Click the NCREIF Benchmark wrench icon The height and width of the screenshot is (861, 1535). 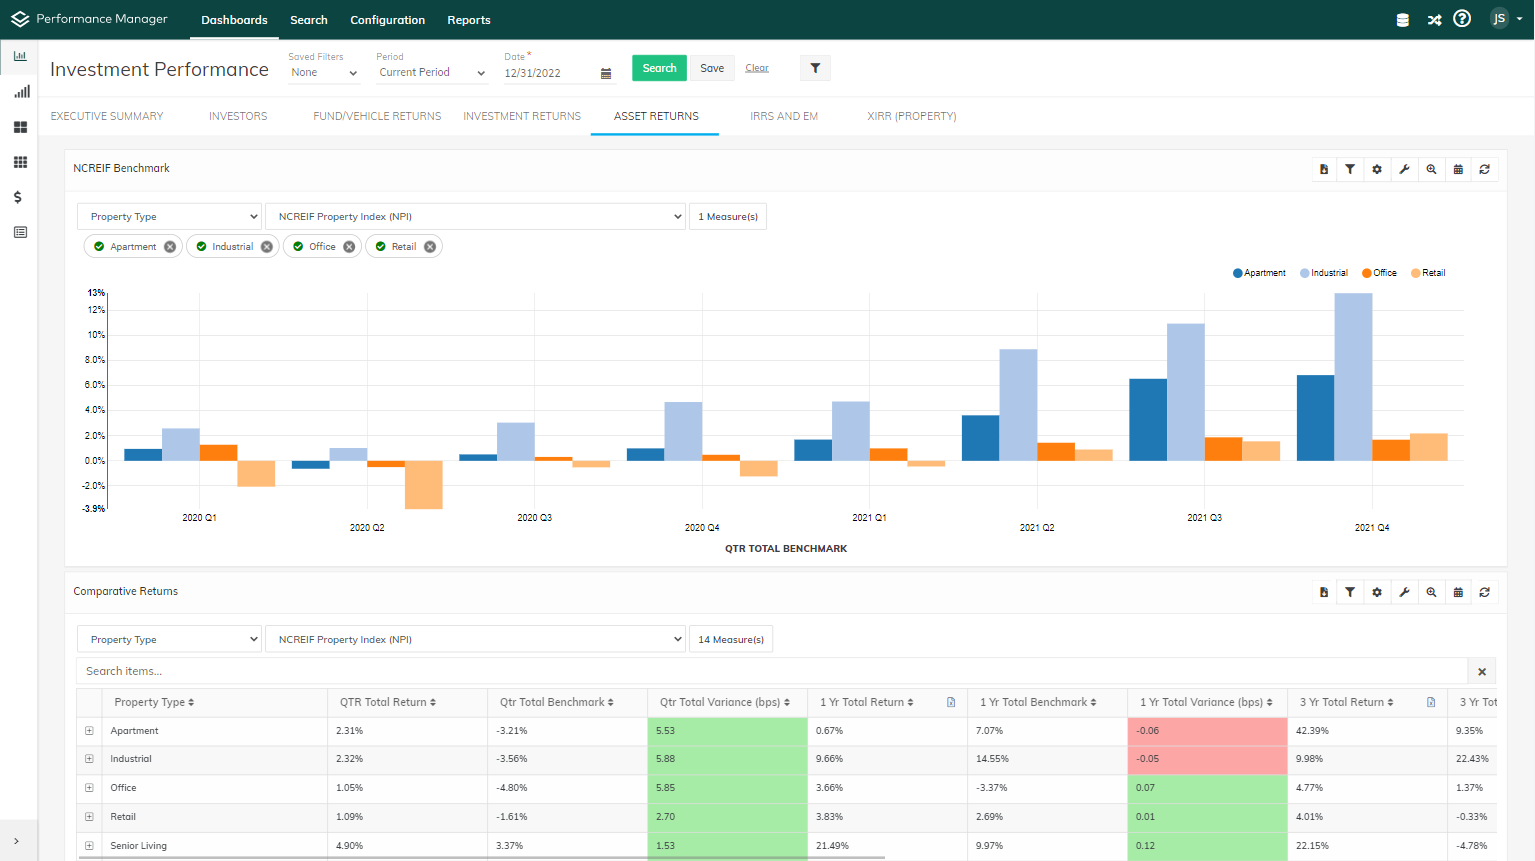[x=1404, y=169]
